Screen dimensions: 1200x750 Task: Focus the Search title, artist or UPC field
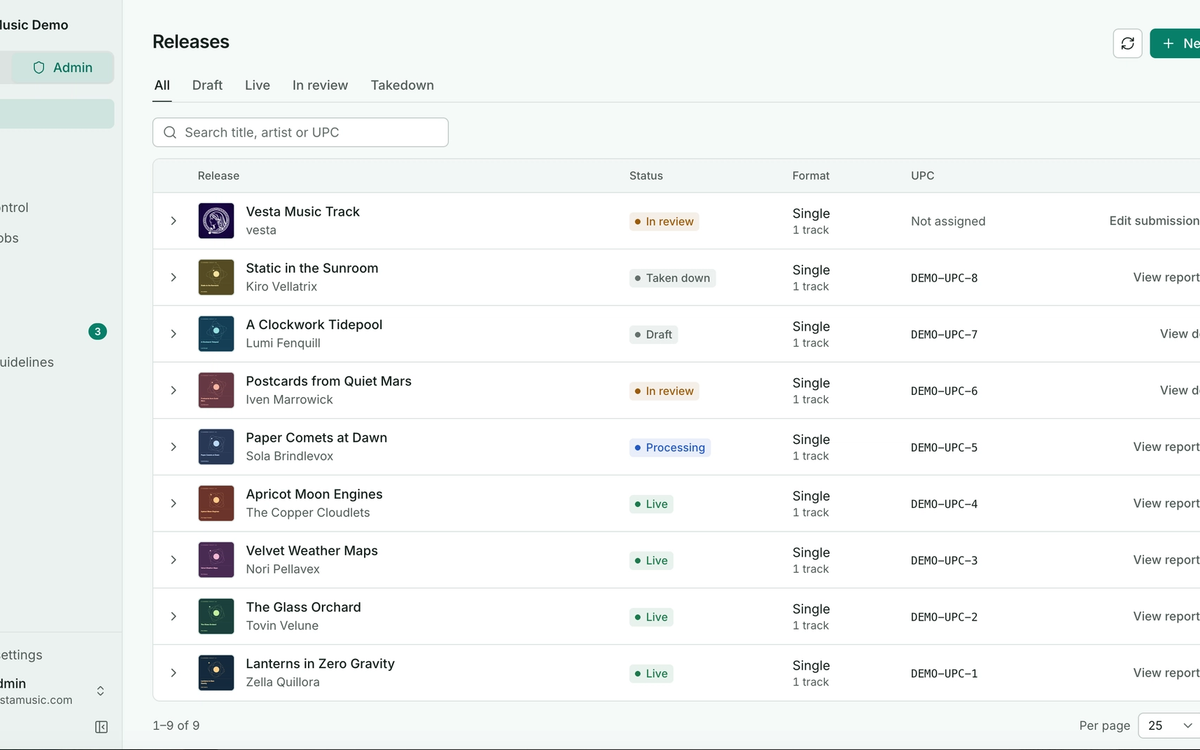[x=300, y=132]
